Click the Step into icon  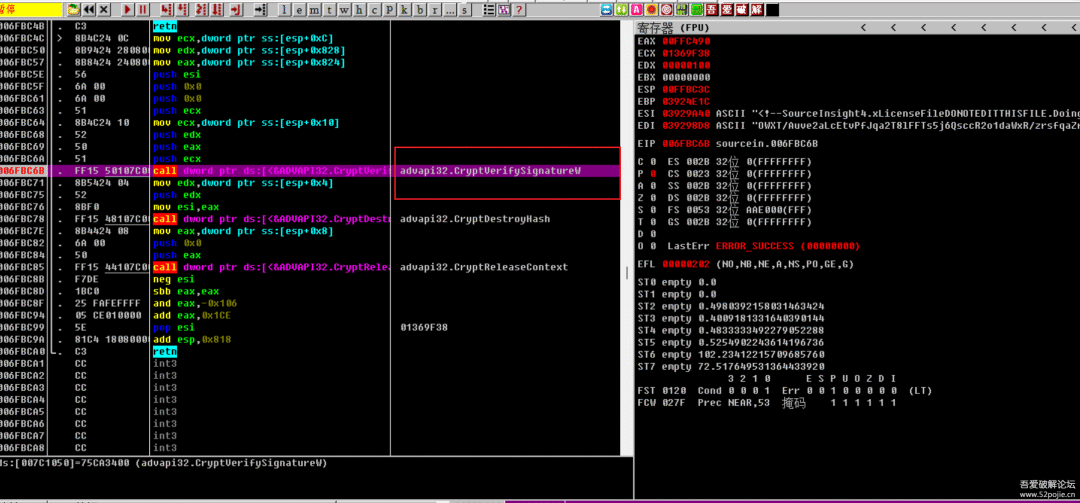164,9
